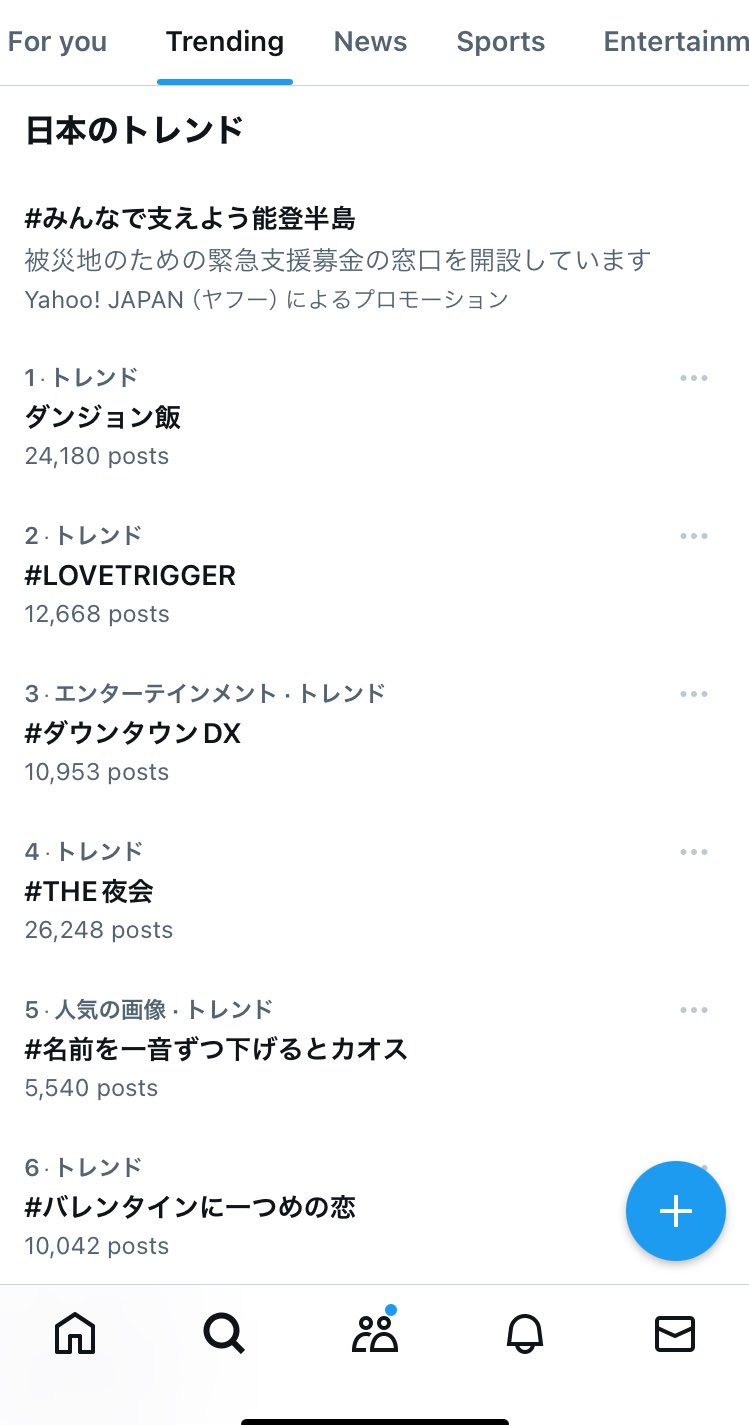Open promoted #みんなで支えよう能登半島 hashtag
The image size is (749, 1425).
[190, 218]
